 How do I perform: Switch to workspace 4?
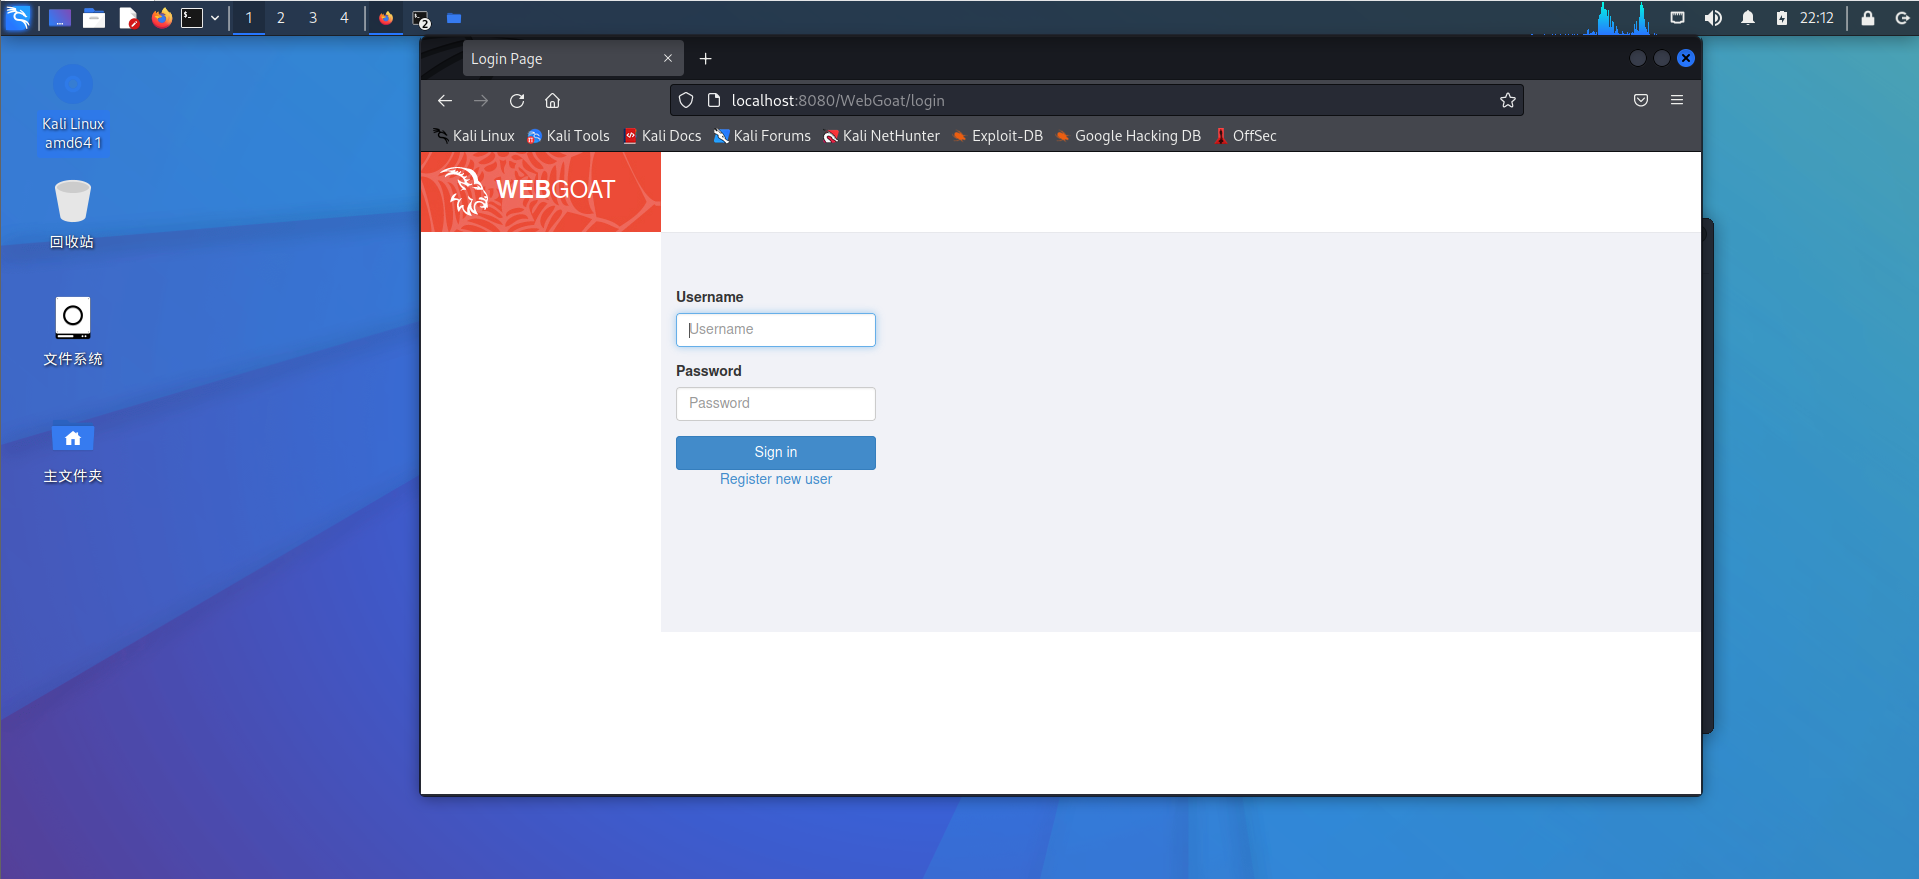[x=345, y=18]
